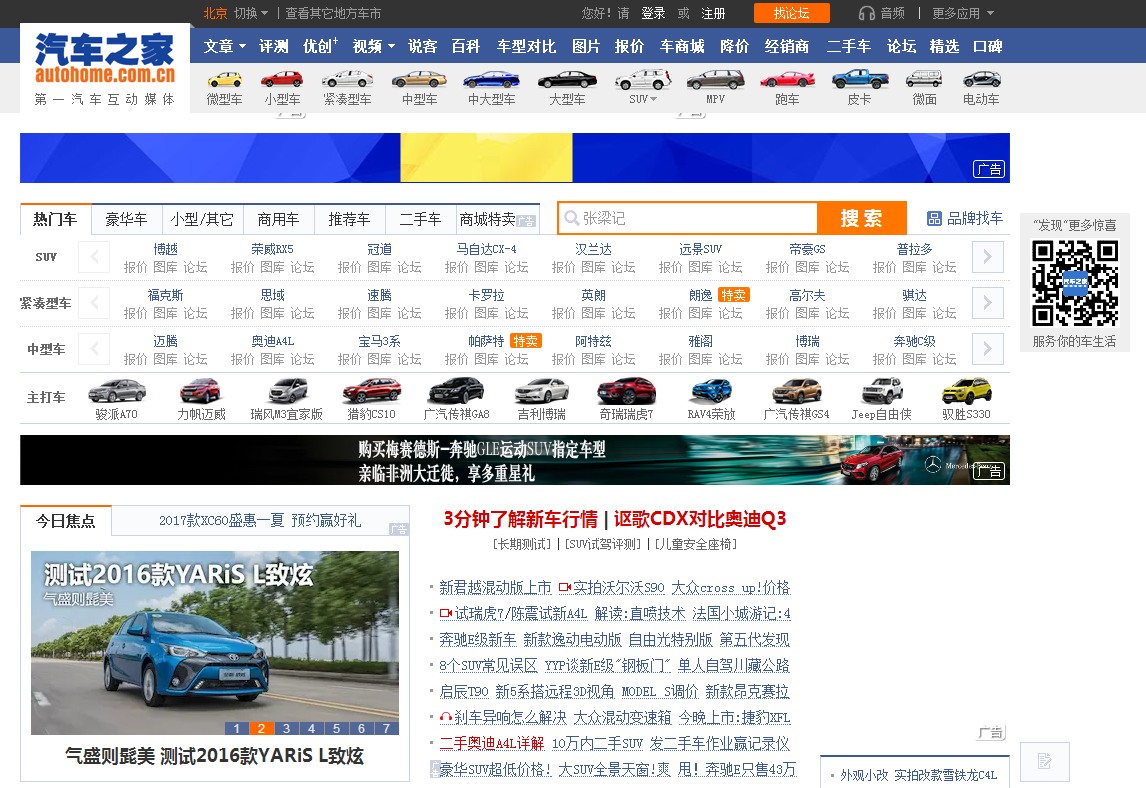This screenshot has width=1146, height=788.
Task: Open the 文章 dropdown menu
Action: click(221, 46)
